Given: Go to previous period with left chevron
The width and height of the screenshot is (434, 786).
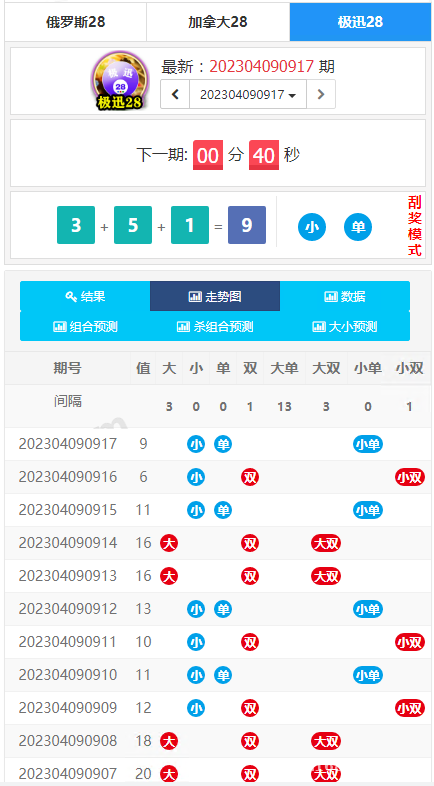Looking at the screenshot, I should pyautogui.click(x=175, y=94).
